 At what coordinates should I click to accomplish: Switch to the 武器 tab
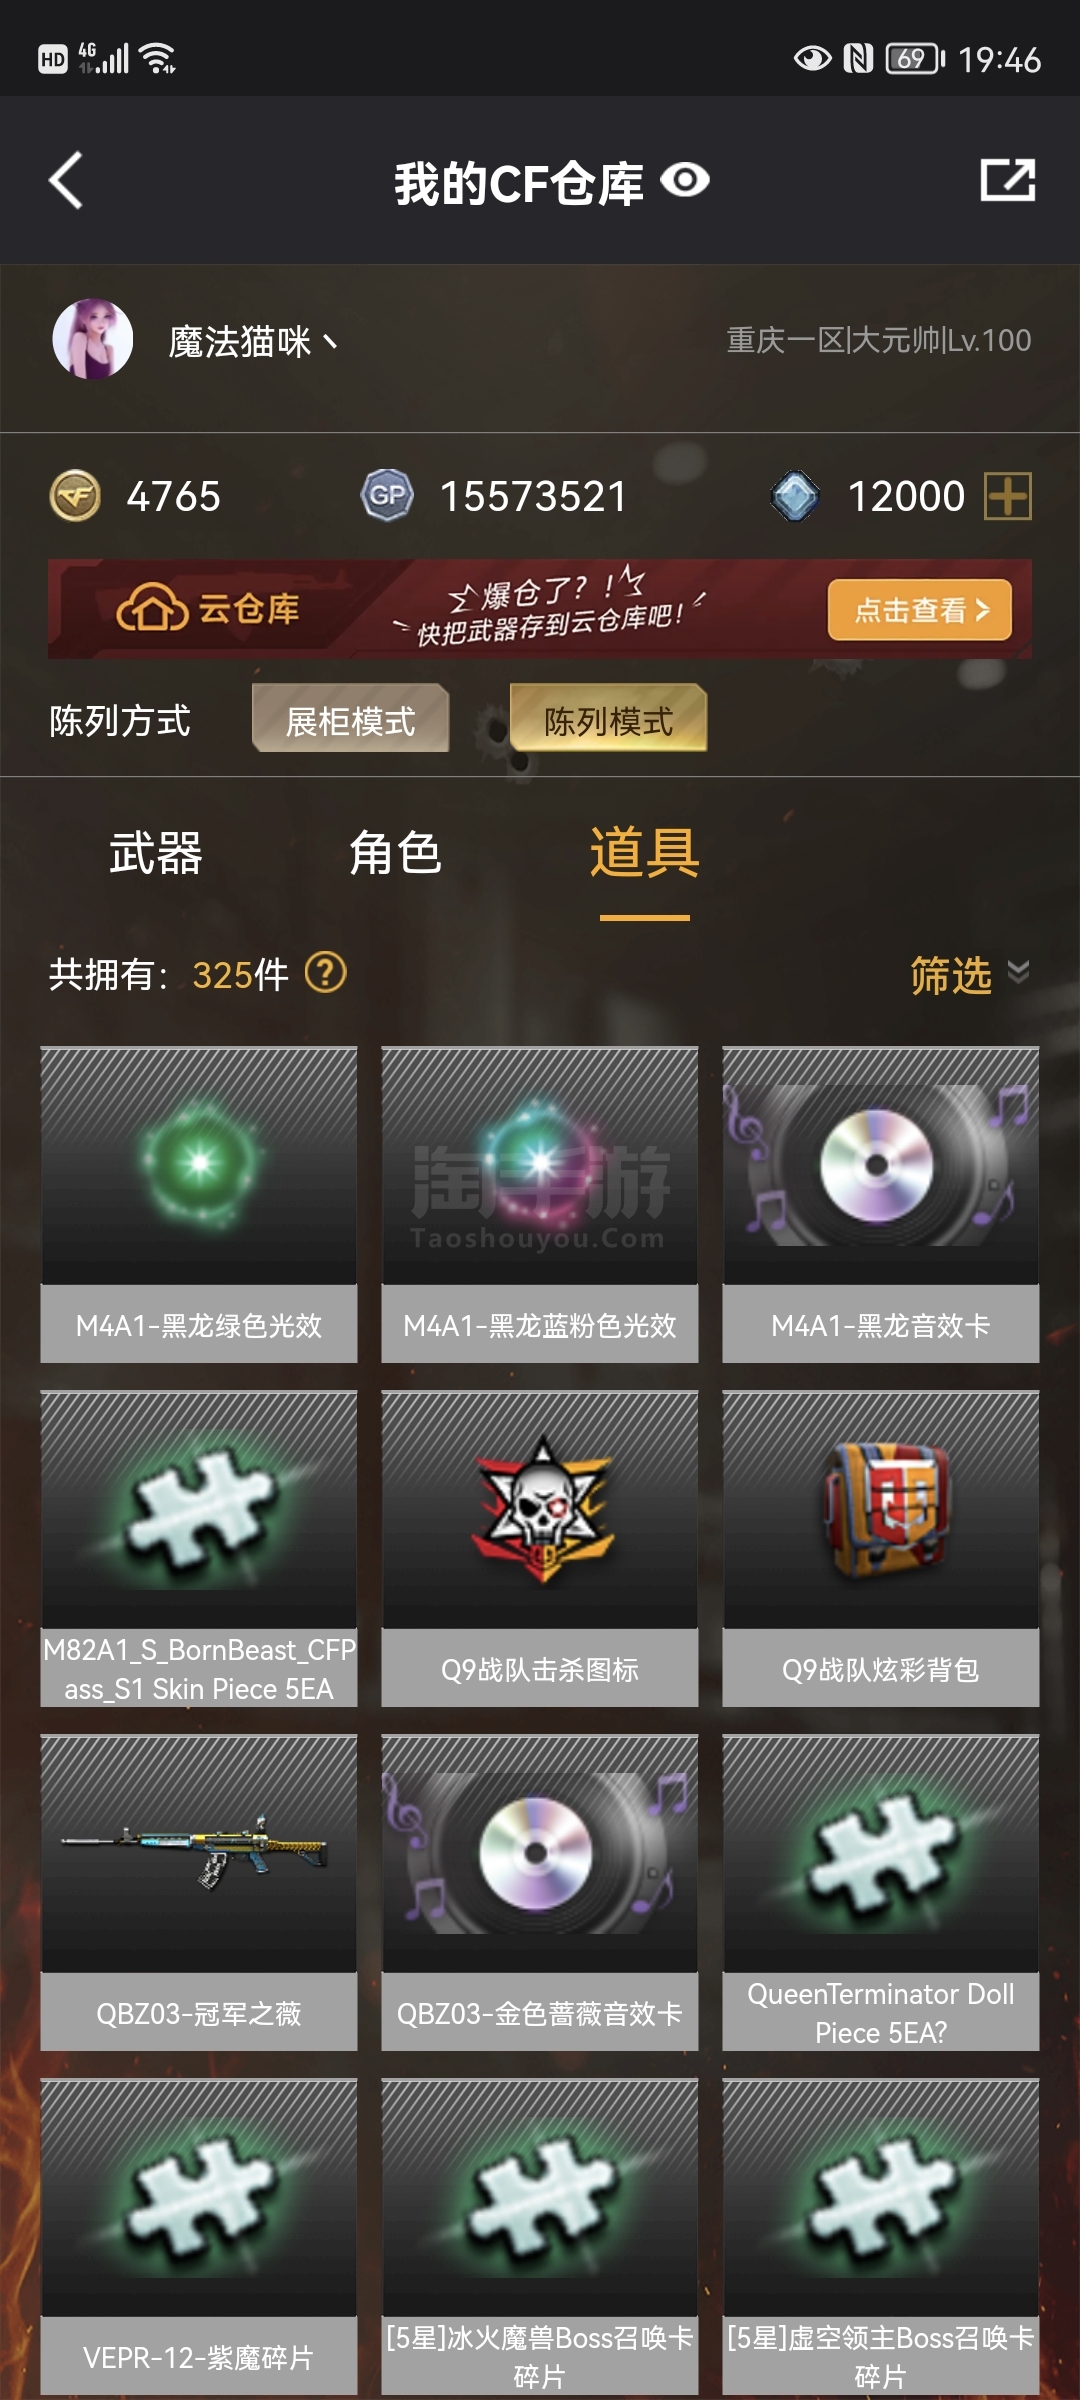pyautogui.click(x=156, y=853)
